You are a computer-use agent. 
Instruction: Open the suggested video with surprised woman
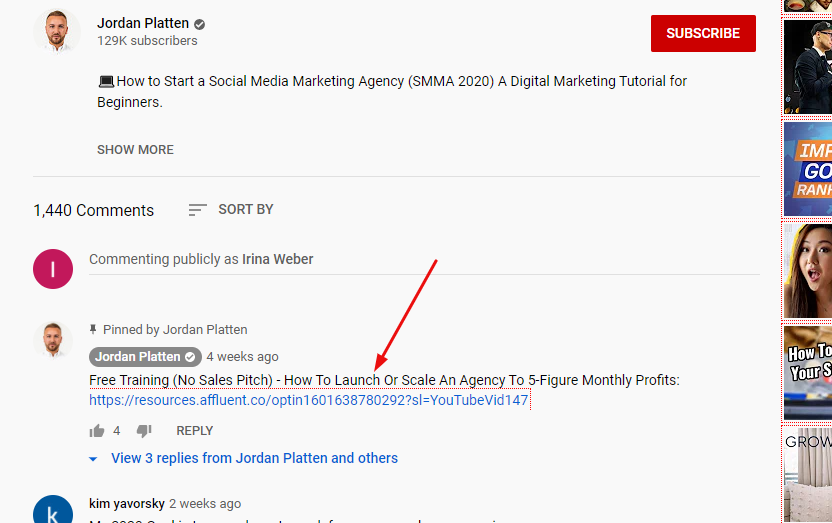click(808, 271)
